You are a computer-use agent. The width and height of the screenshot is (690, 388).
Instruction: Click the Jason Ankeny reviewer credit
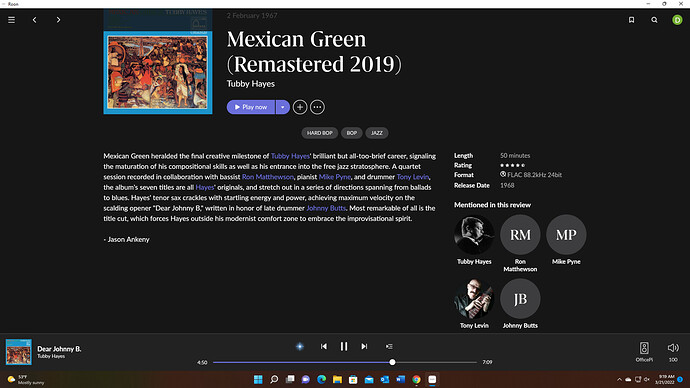tap(128, 239)
